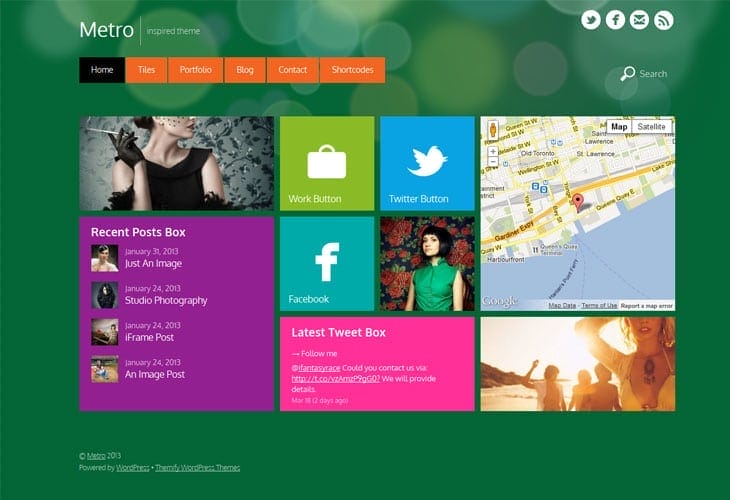Open the teal Facebook tile
The image size is (730, 500).
coord(326,263)
